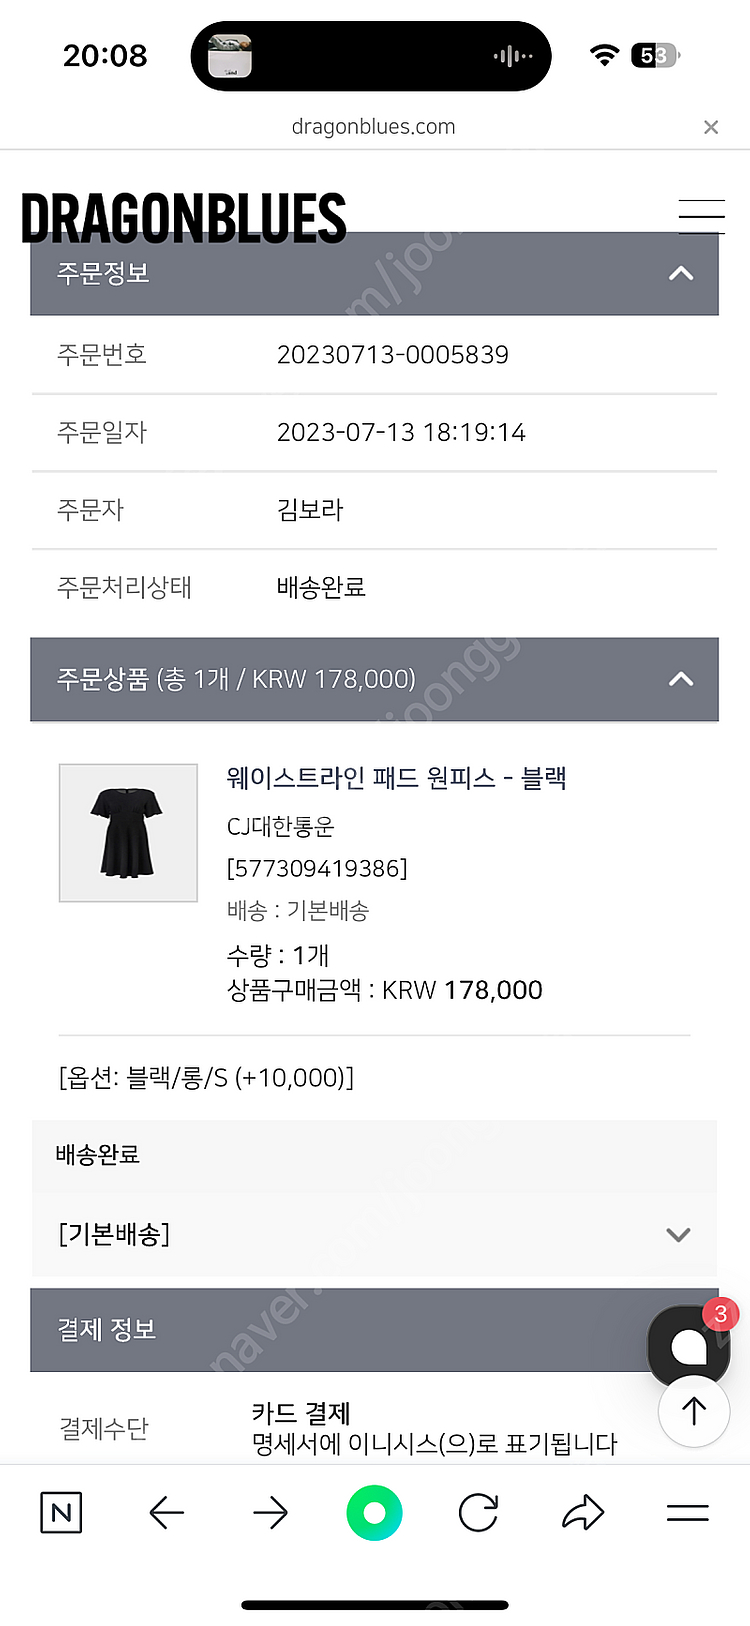Tap the green circle search button
Viewport: 750px width, 1626px height.
pyautogui.click(x=374, y=1512)
